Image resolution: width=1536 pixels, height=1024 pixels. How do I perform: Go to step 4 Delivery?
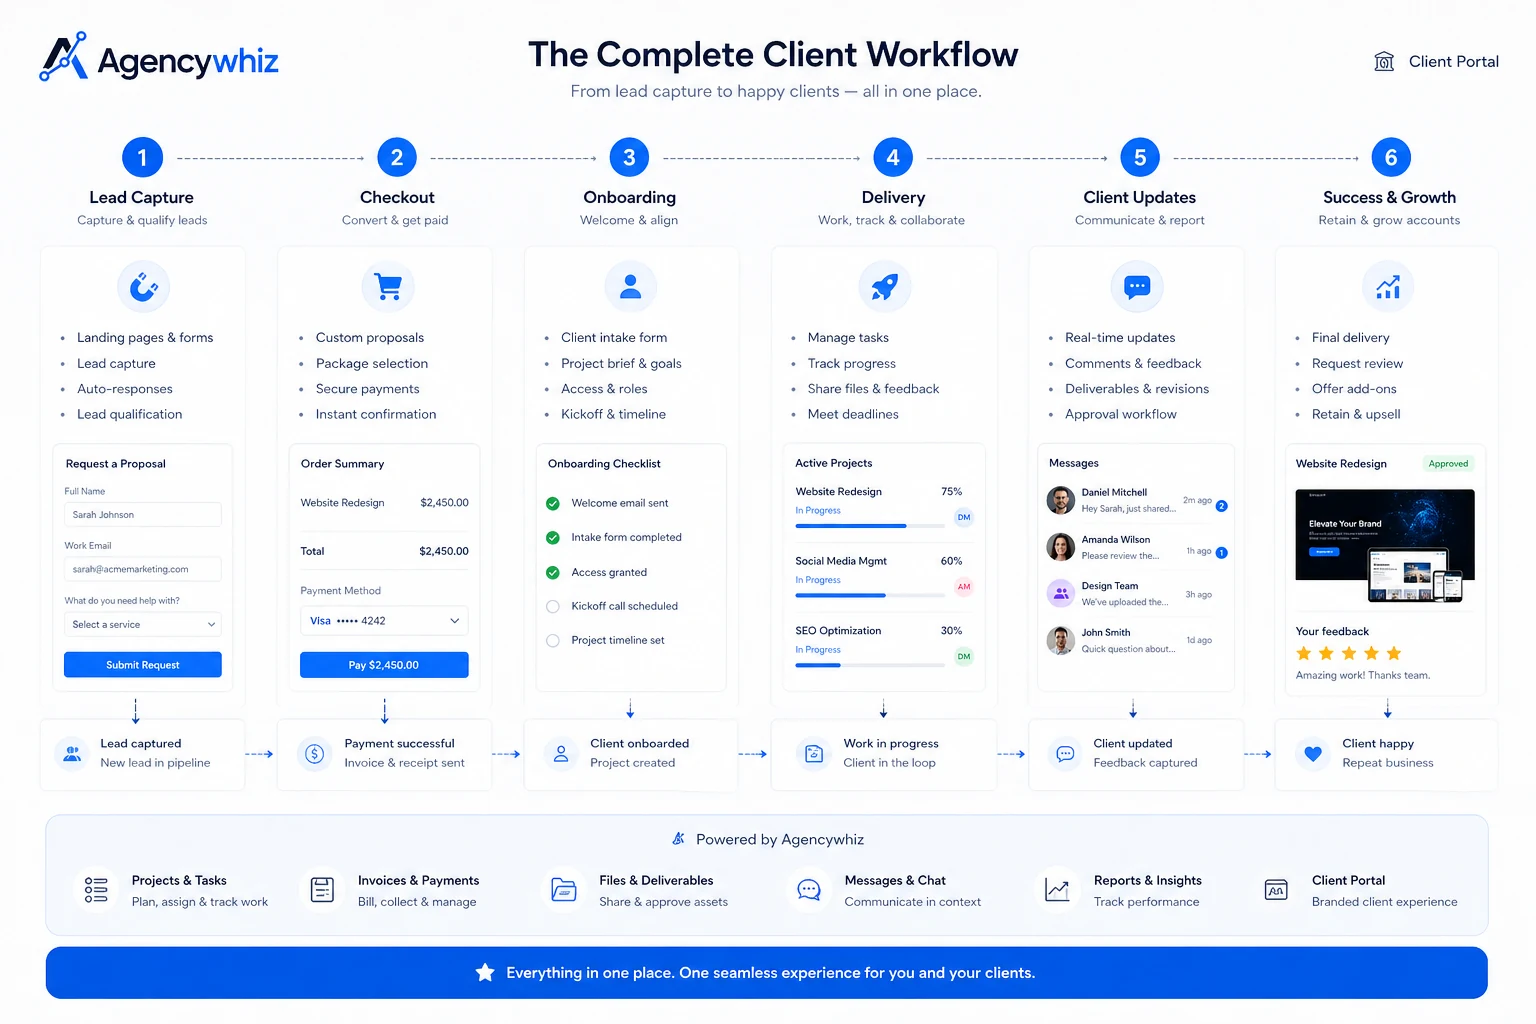pyautogui.click(x=893, y=157)
